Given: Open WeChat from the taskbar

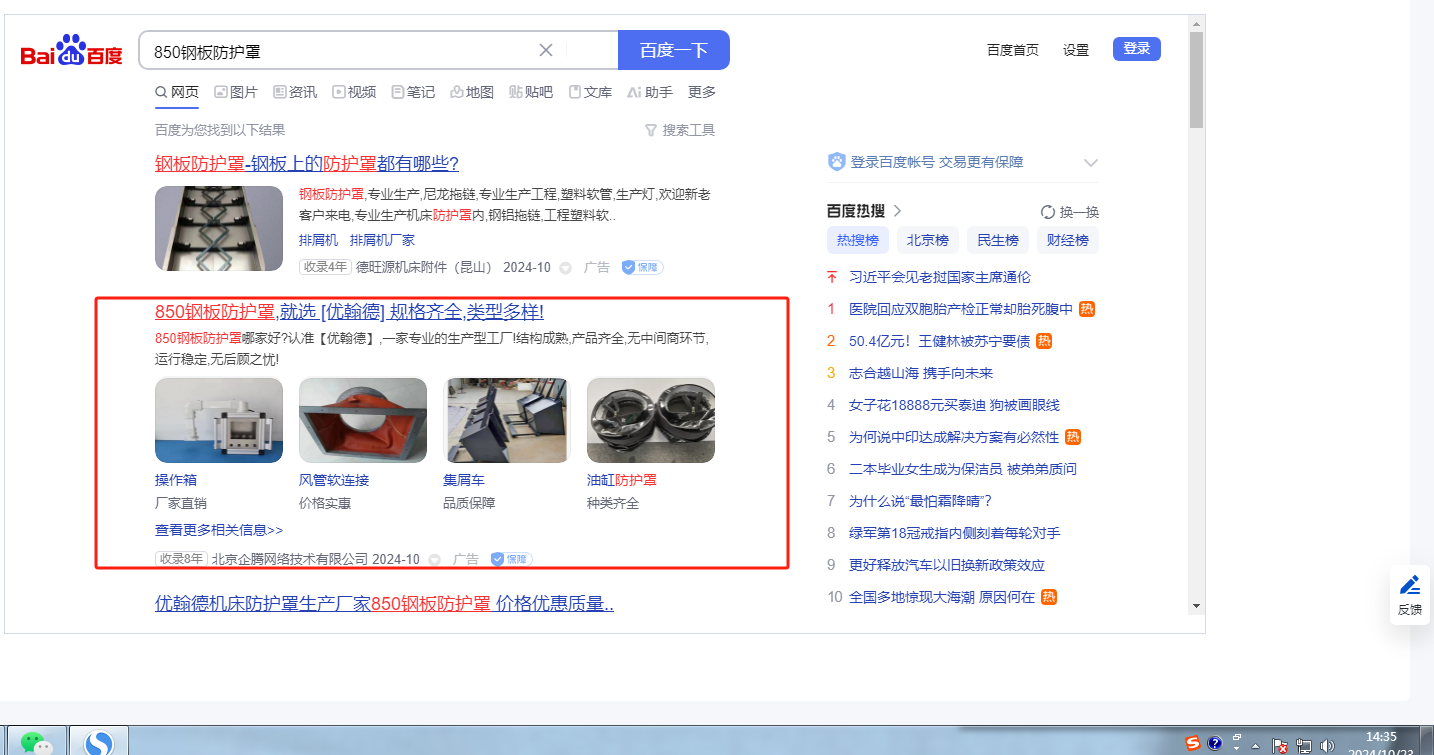Looking at the screenshot, I should (x=36, y=742).
